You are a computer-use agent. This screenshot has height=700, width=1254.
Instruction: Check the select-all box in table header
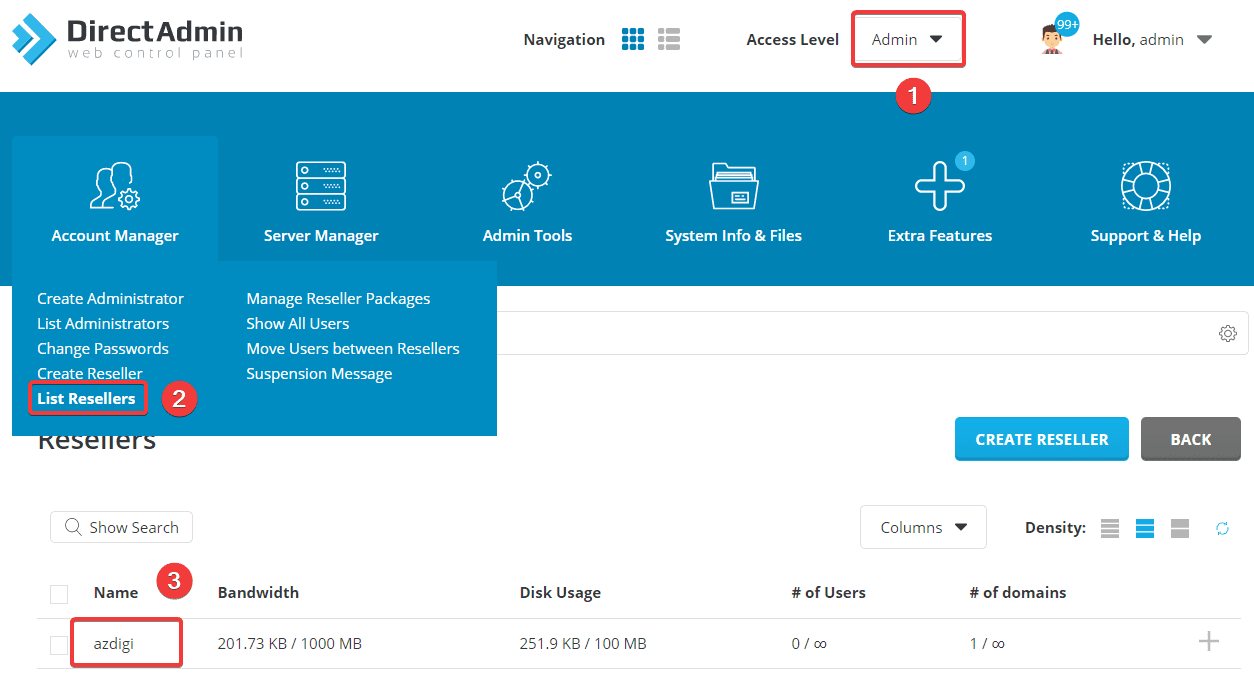coord(58,593)
